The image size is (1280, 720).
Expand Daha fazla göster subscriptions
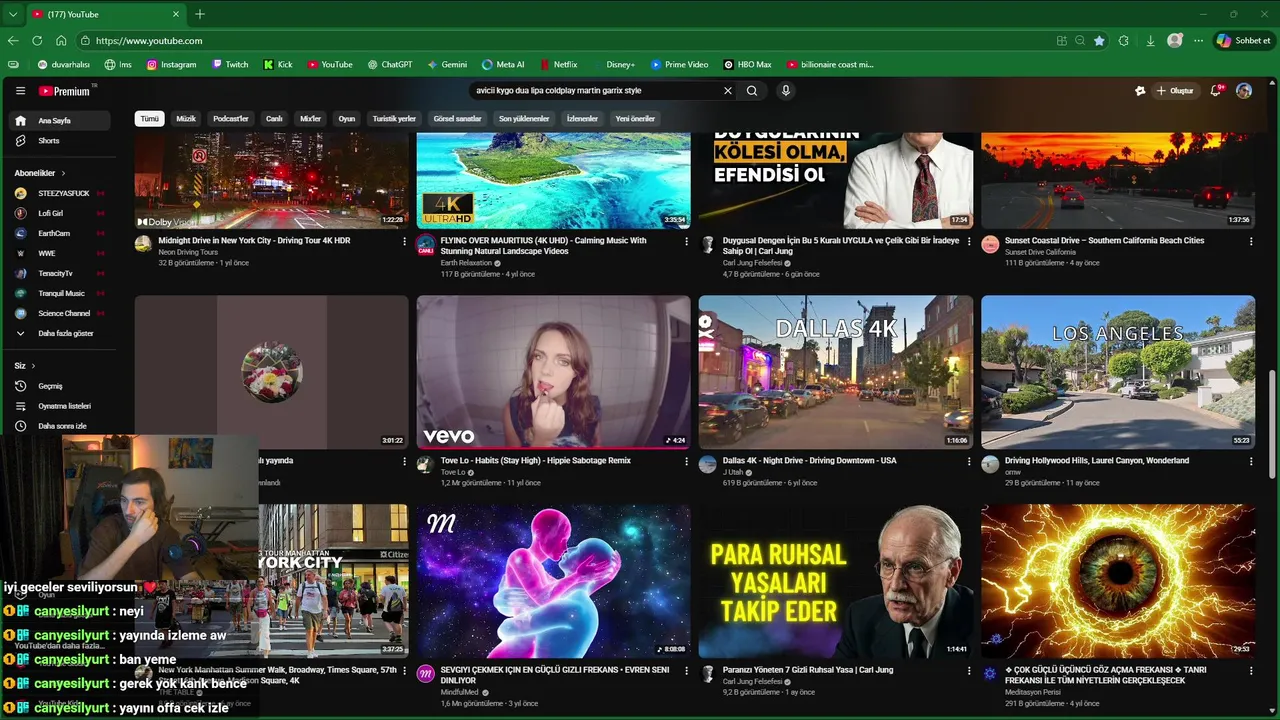coord(58,333)
